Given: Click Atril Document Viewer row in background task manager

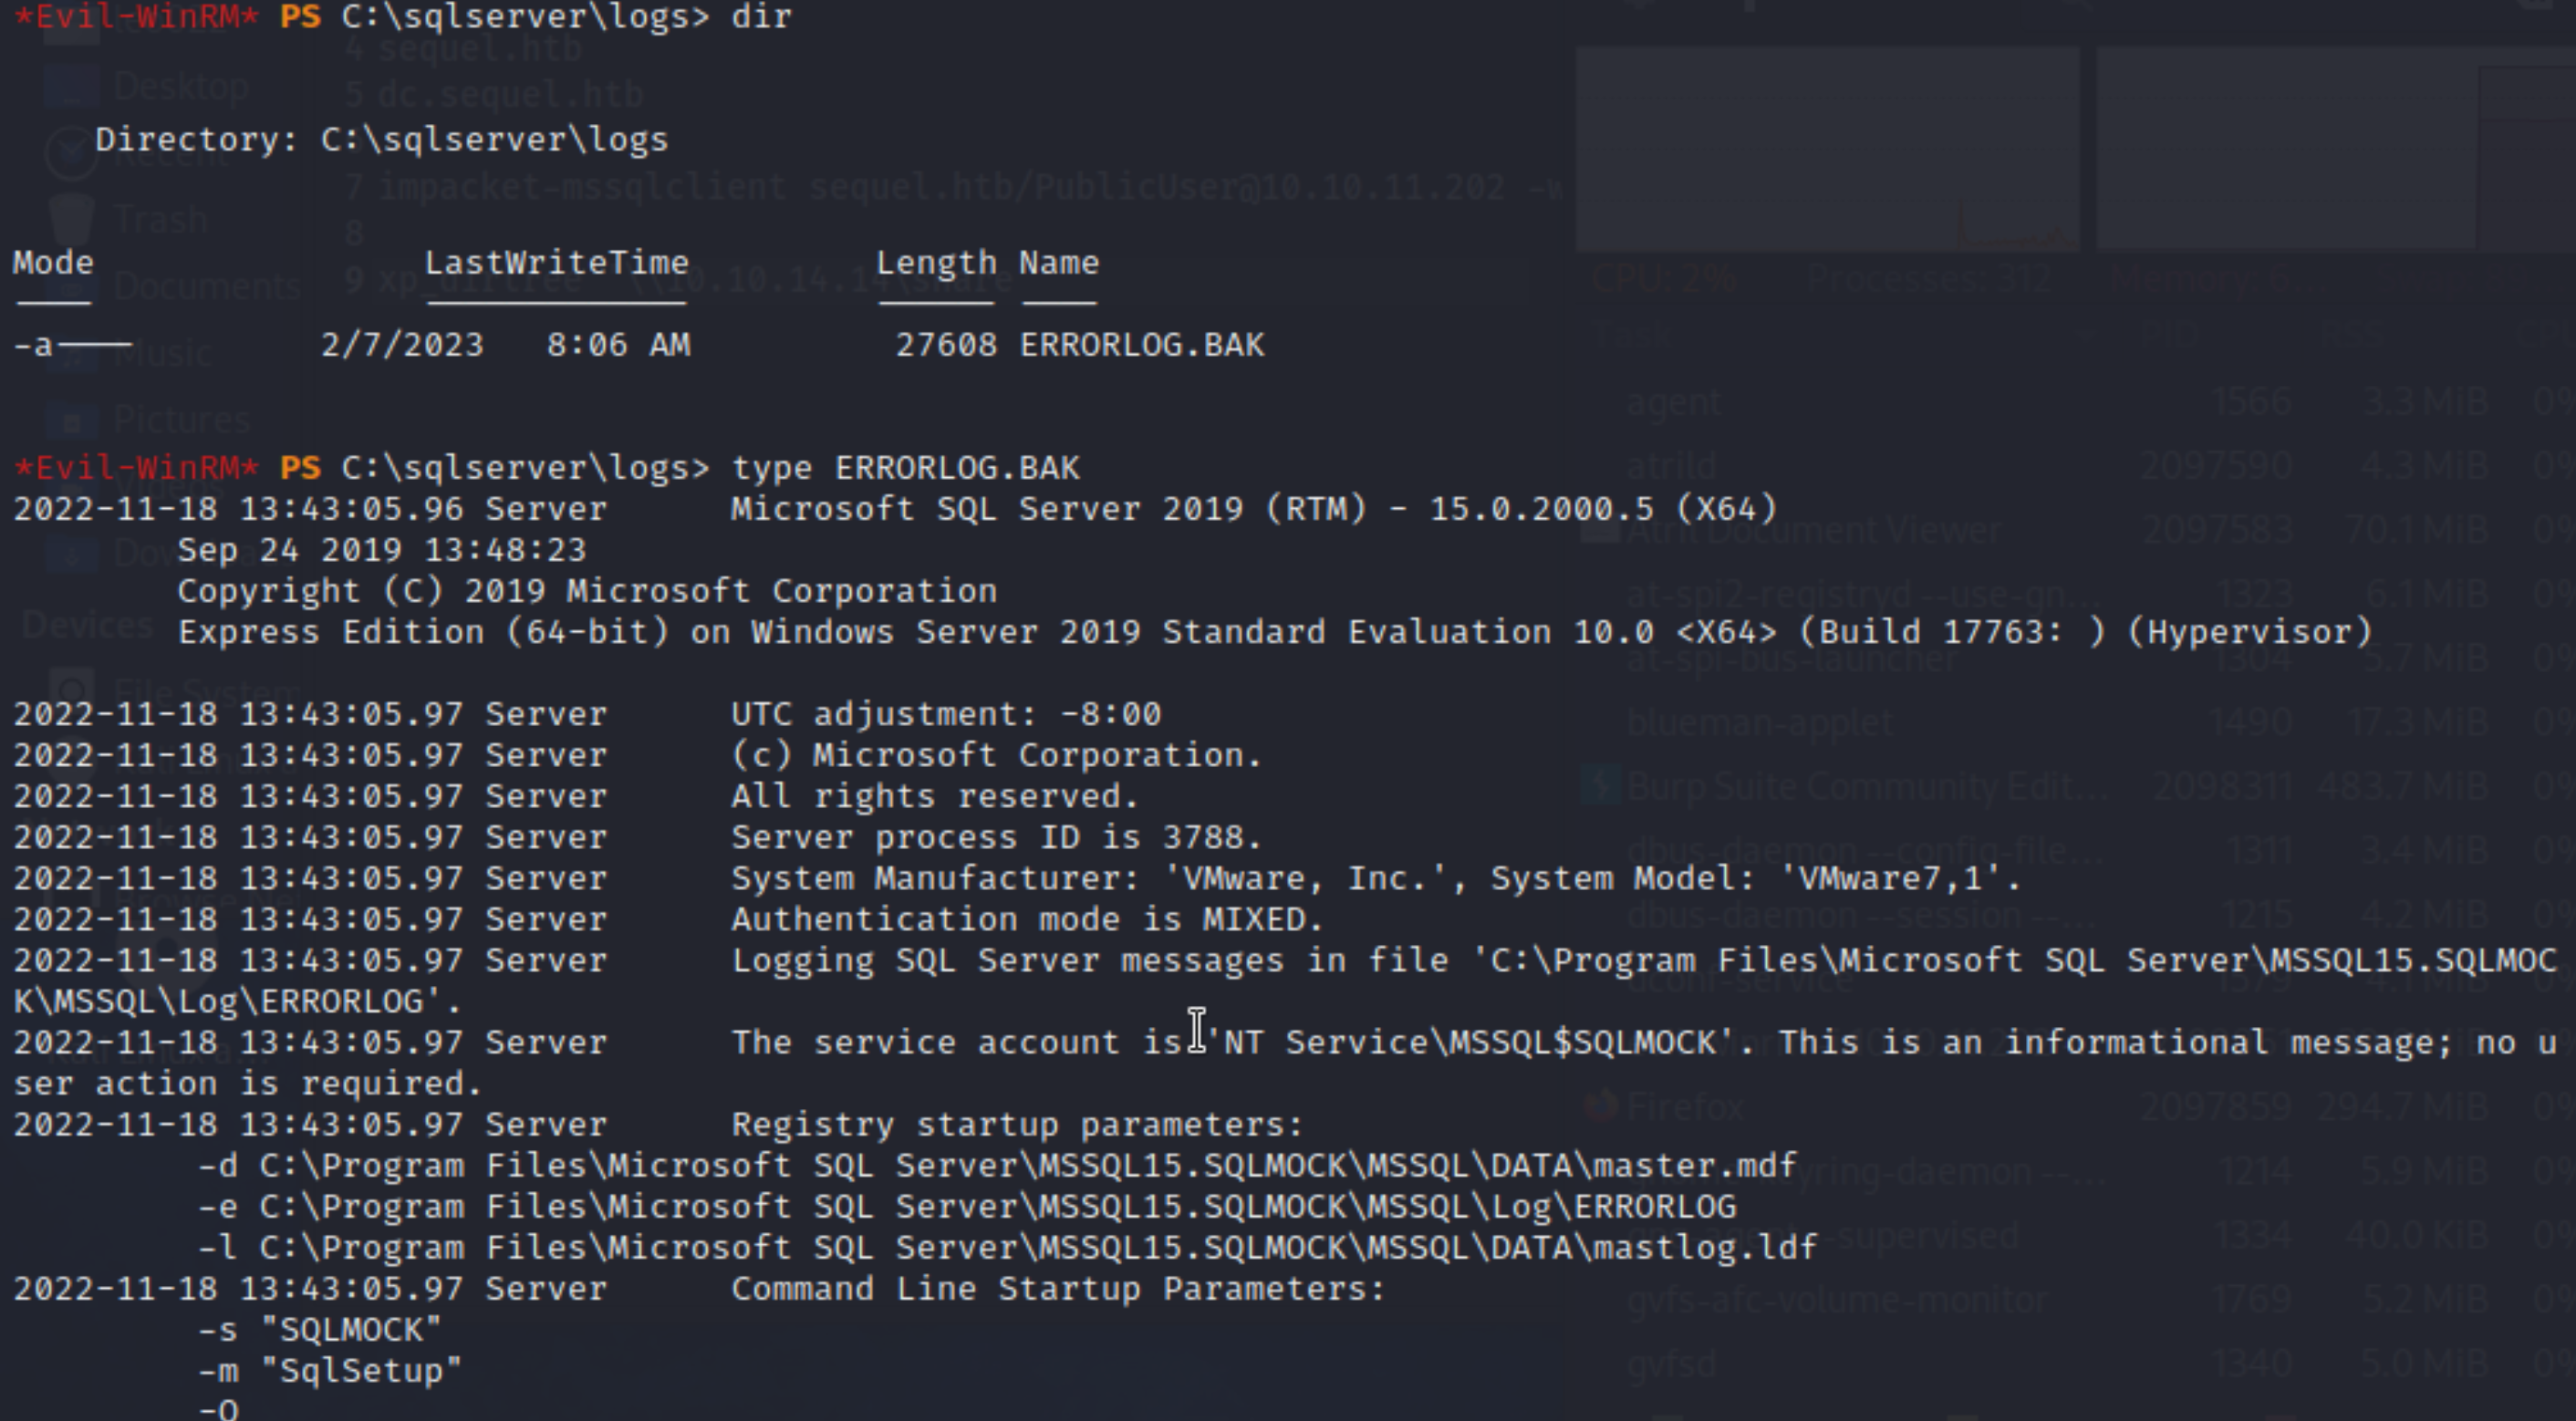Looking at the screenshot, I should click(2080, 530).
